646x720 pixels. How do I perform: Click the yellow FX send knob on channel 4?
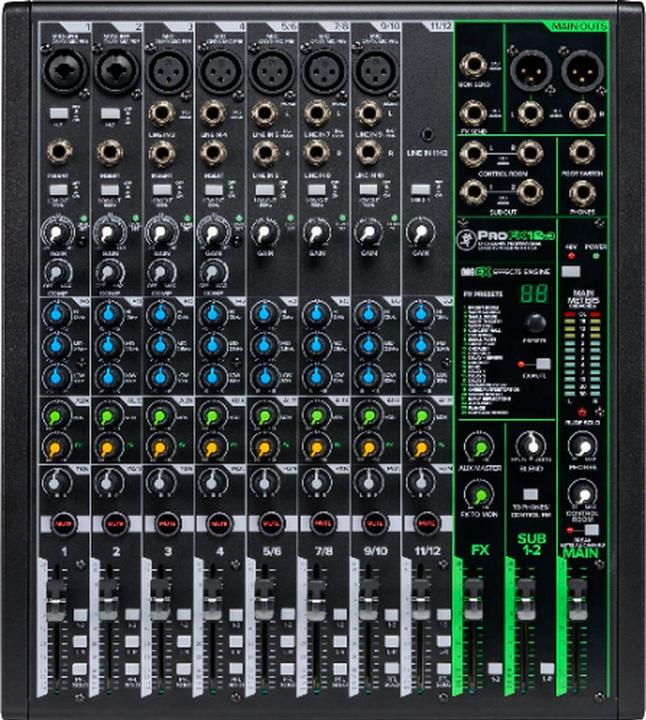[212, 447]
